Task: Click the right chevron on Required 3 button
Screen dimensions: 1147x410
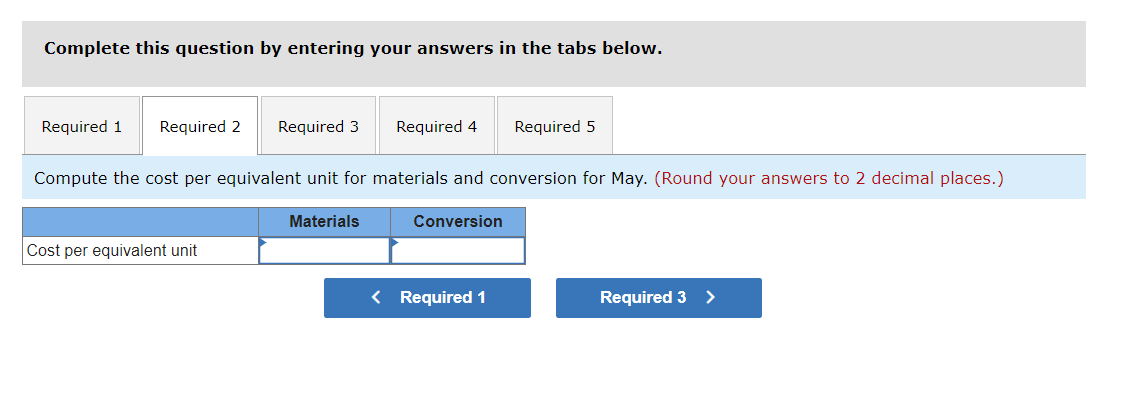Action: [711, 298]
